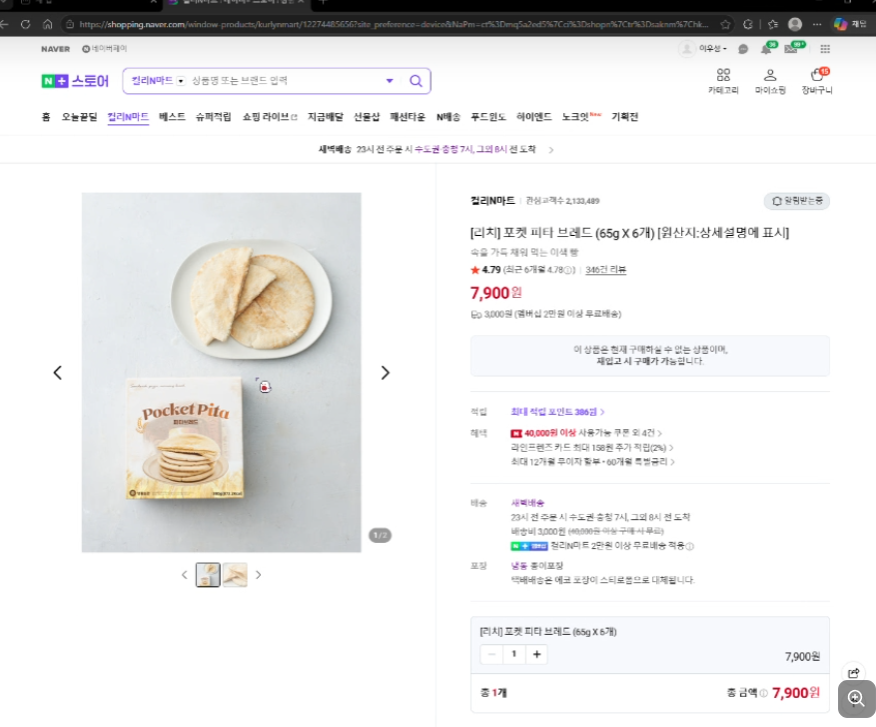Click the NAVER logo
Screen dimensions: 876x727
pos(55,49)
